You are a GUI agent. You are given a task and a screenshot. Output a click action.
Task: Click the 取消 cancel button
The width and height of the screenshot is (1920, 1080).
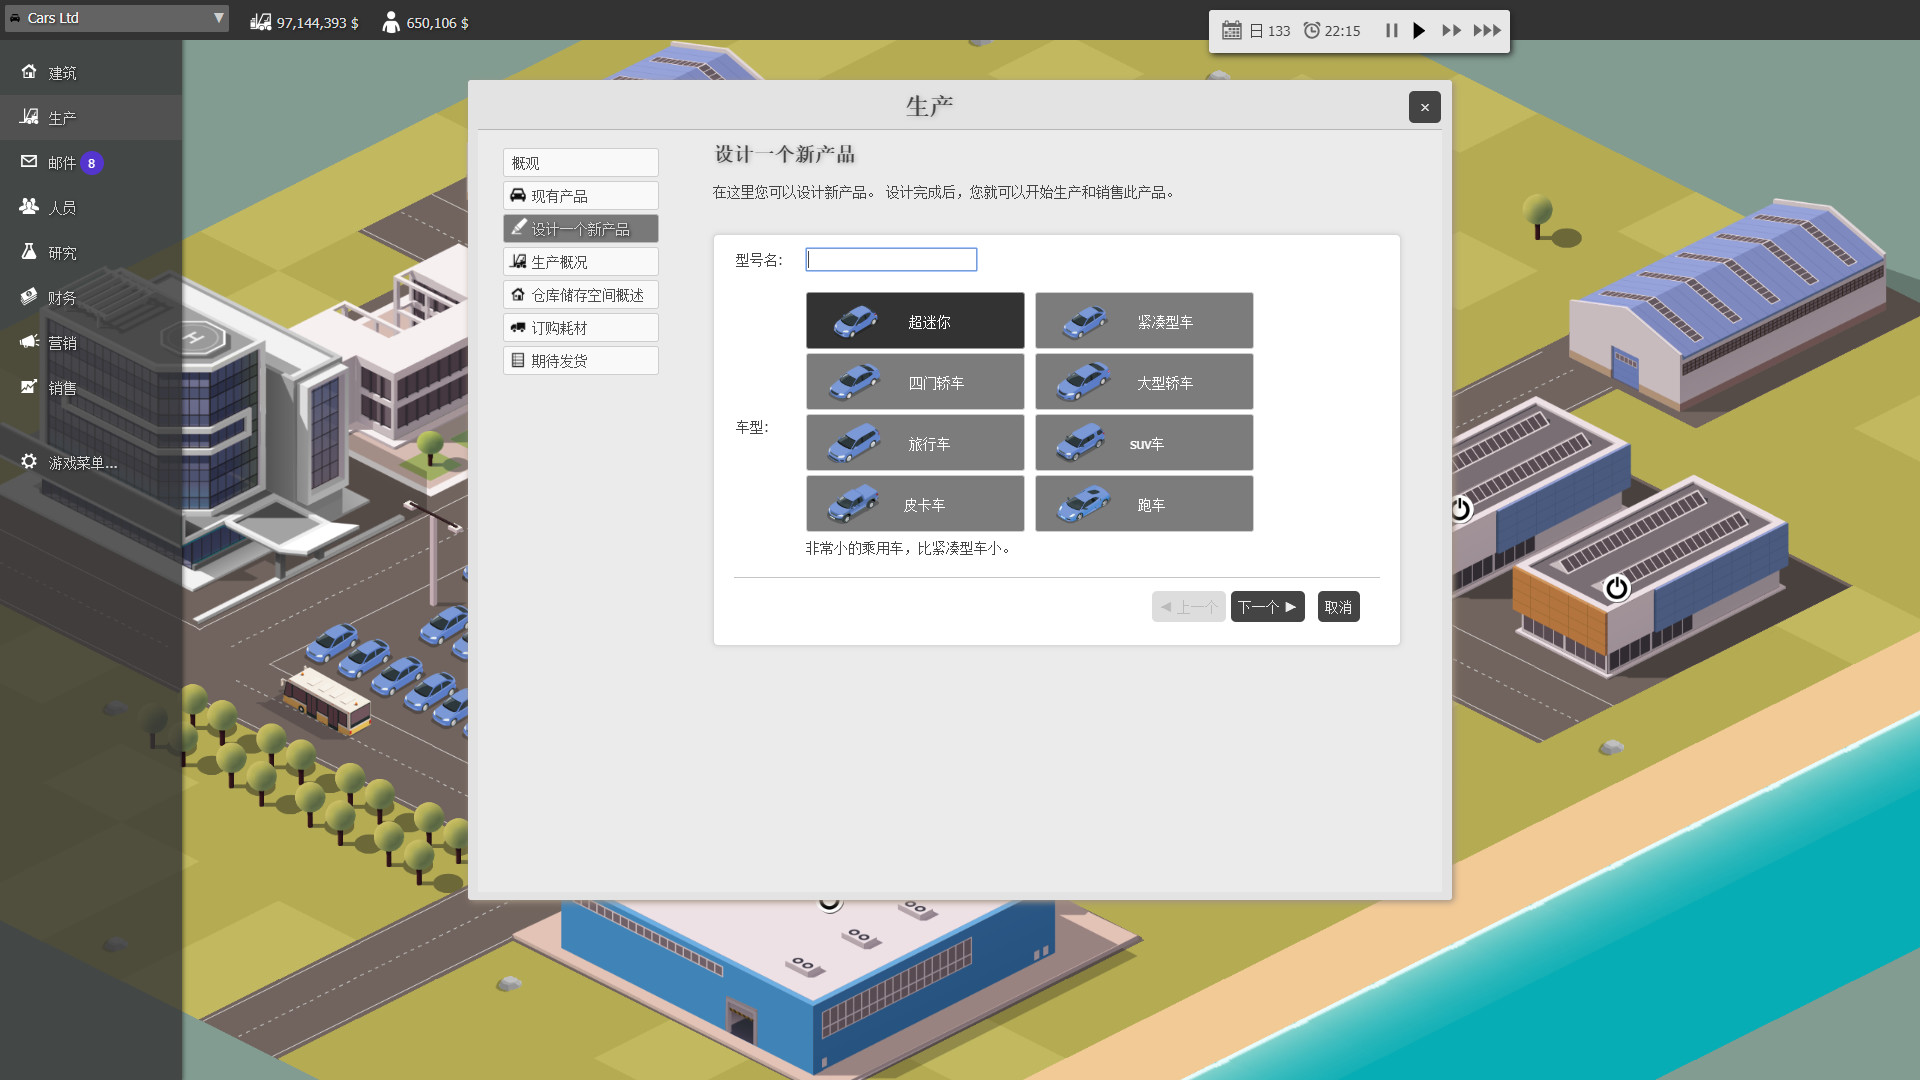point(1338,607)
